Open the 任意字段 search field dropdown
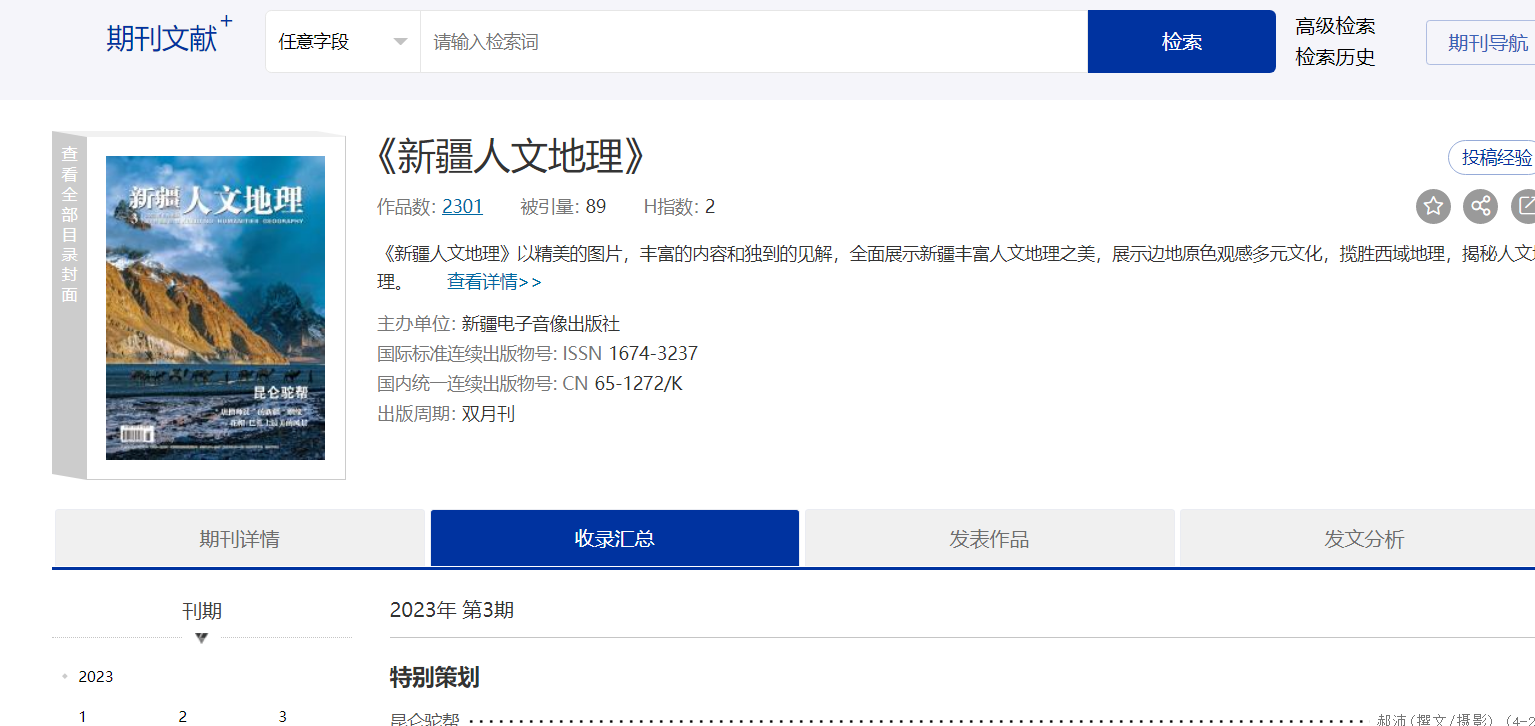The height and width of the screenshot is (726, 1535). [343, 42]
